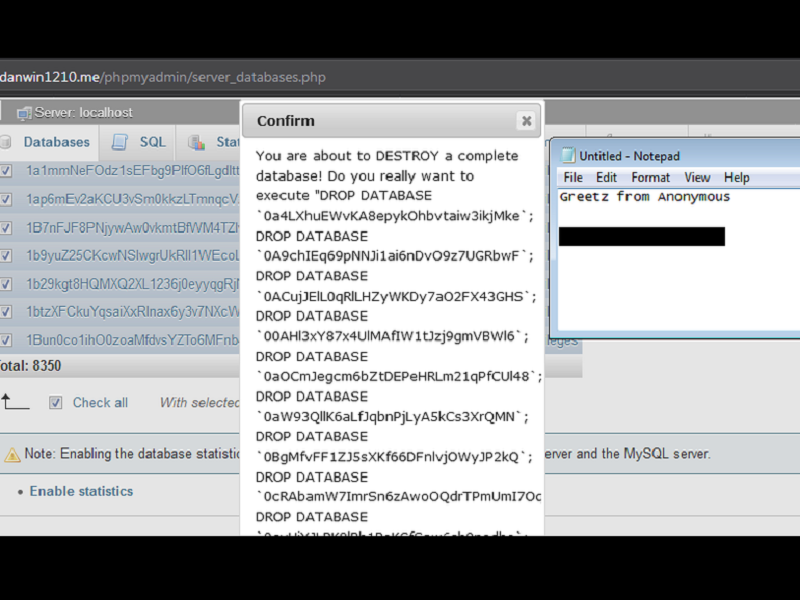
Task: Toggle checkbox for database 1b29kgt8HQMXQ2XL1236
Action: click(6, 284)
